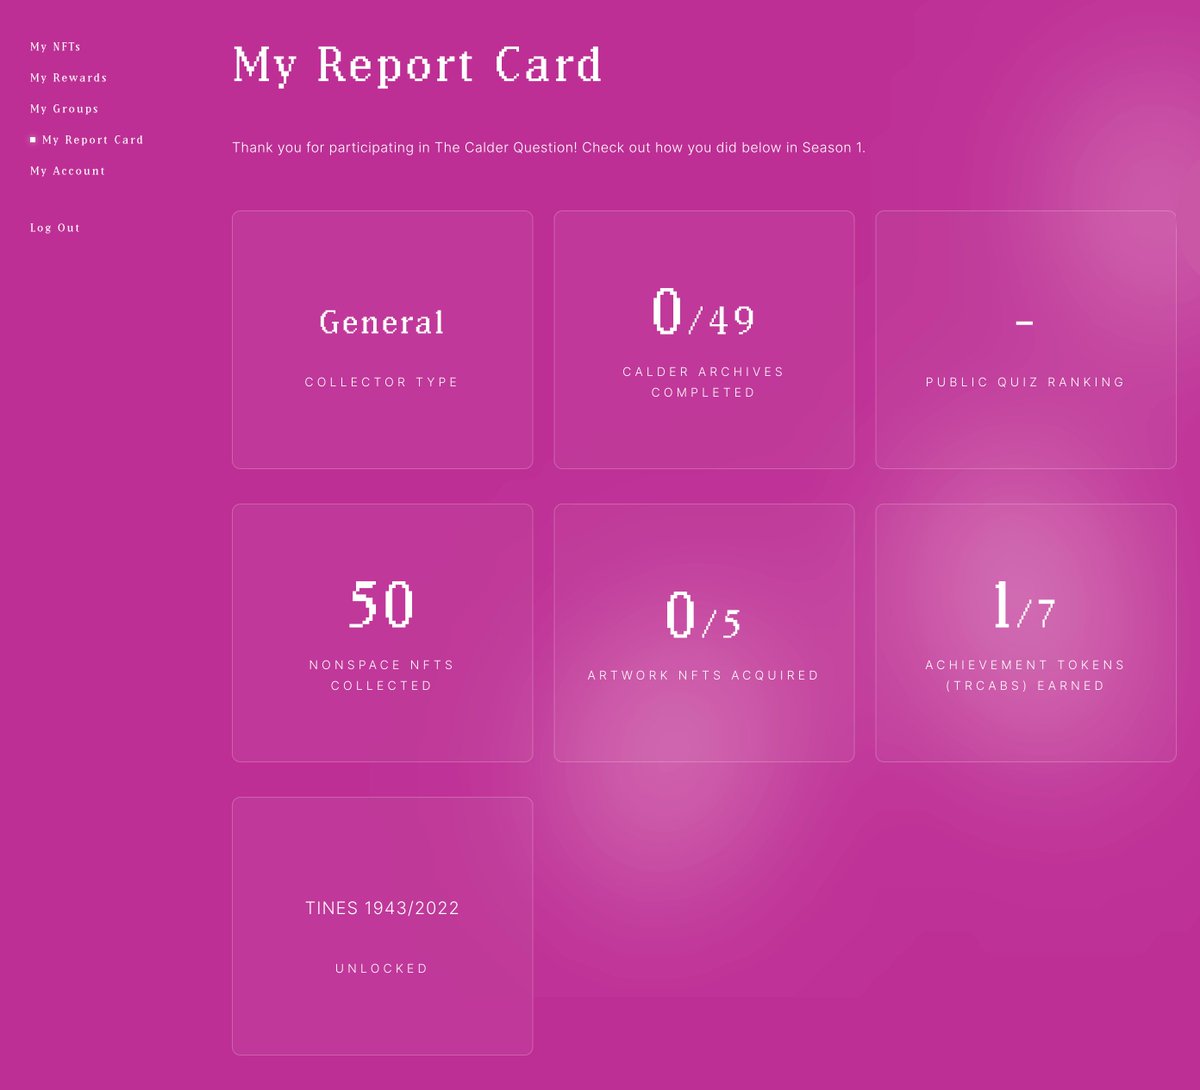Click Nonspace NFTs Collected label
The width and height of the screenshot is (1200, 1090).
click(382, 675)
